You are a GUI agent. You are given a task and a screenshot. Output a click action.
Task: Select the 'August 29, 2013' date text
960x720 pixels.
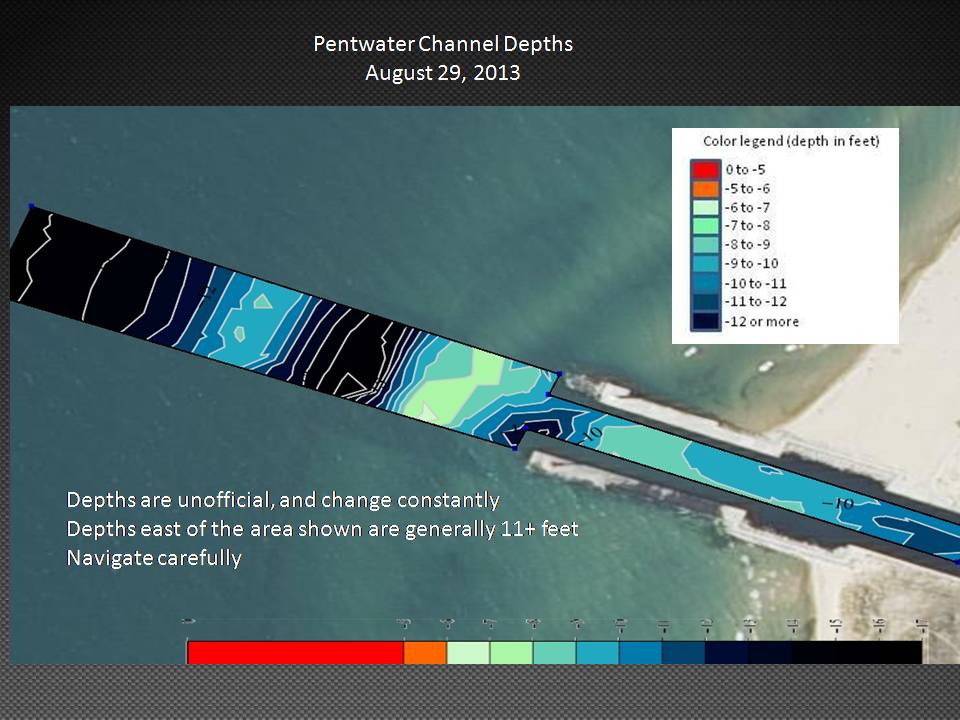443,73
